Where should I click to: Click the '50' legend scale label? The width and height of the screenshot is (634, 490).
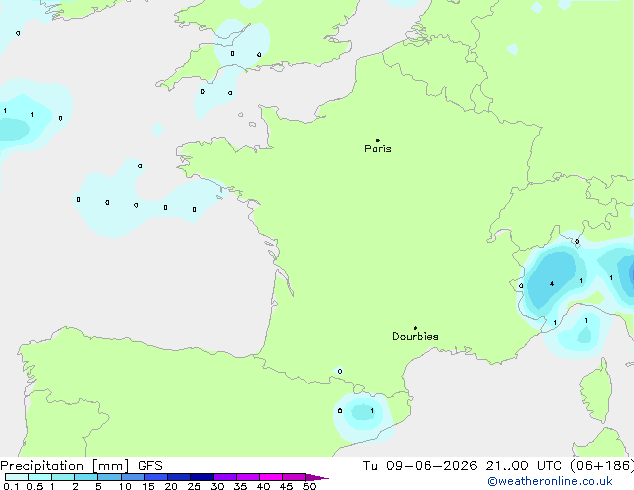(x=309, y=486)
